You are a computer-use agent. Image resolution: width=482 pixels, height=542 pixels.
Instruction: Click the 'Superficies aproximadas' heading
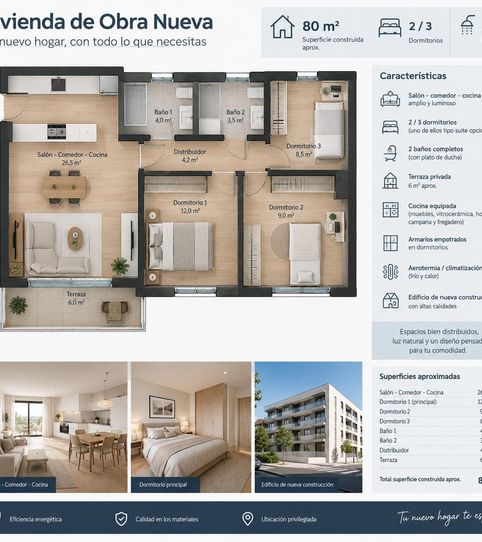pyautogui.click(x=419, y=376)
